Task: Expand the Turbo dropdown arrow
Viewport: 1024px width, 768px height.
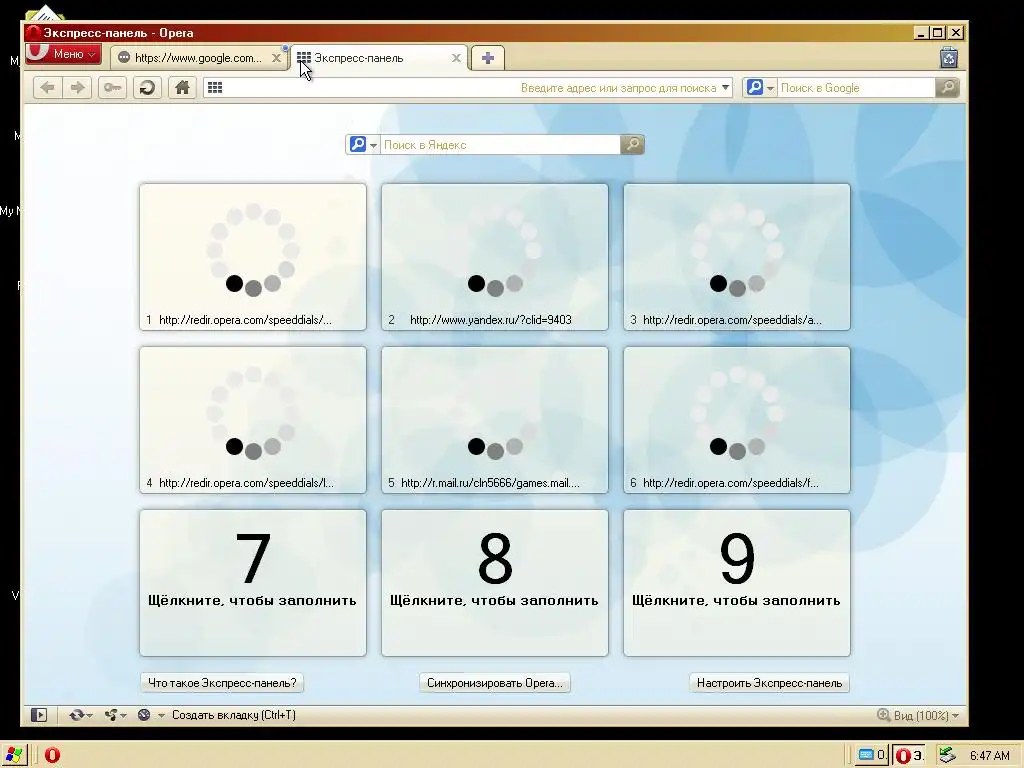Action: click(x=161, y=716)
